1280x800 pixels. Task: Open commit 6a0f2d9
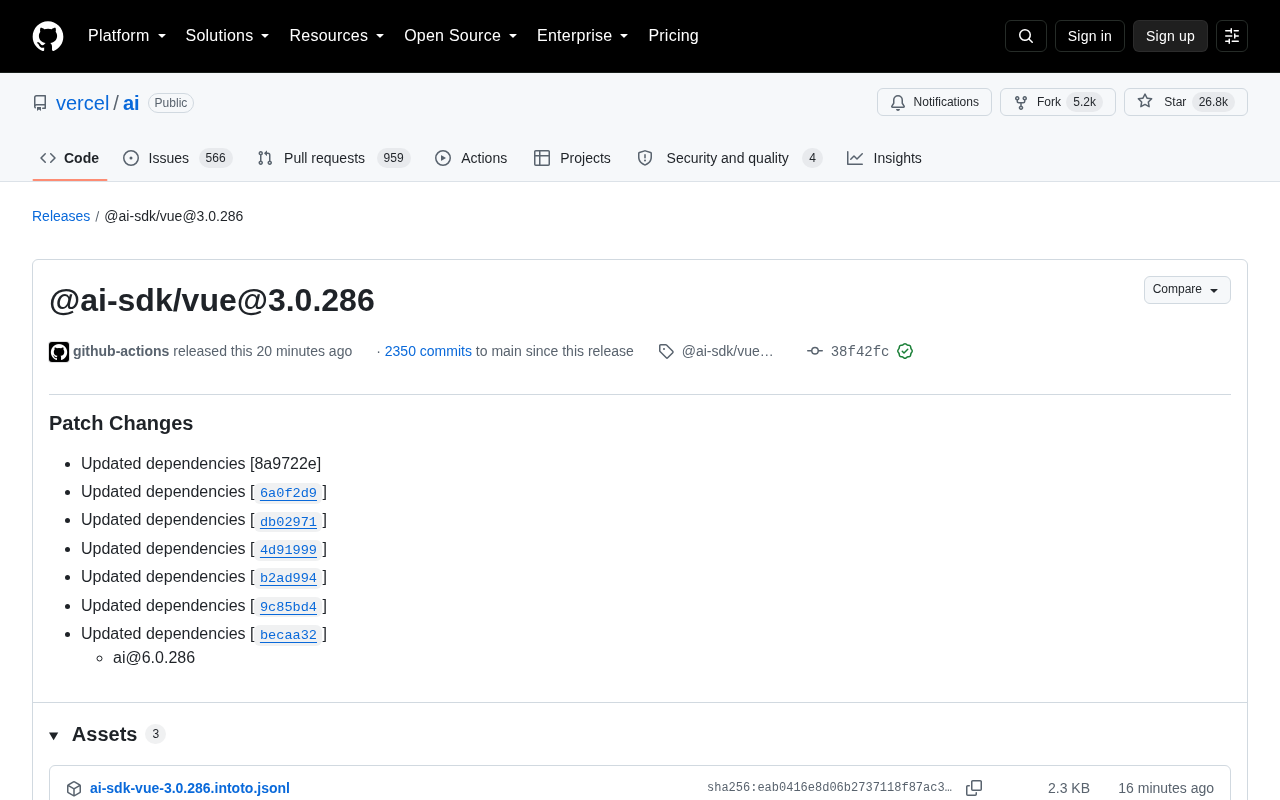click(288, 493)
